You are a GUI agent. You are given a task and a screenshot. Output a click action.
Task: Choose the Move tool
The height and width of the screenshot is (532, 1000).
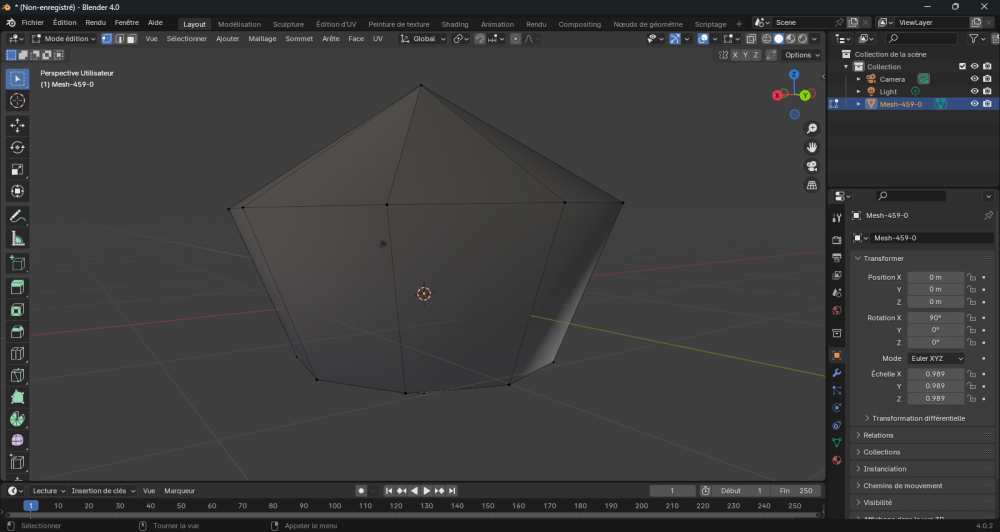[x=17, y=126]
